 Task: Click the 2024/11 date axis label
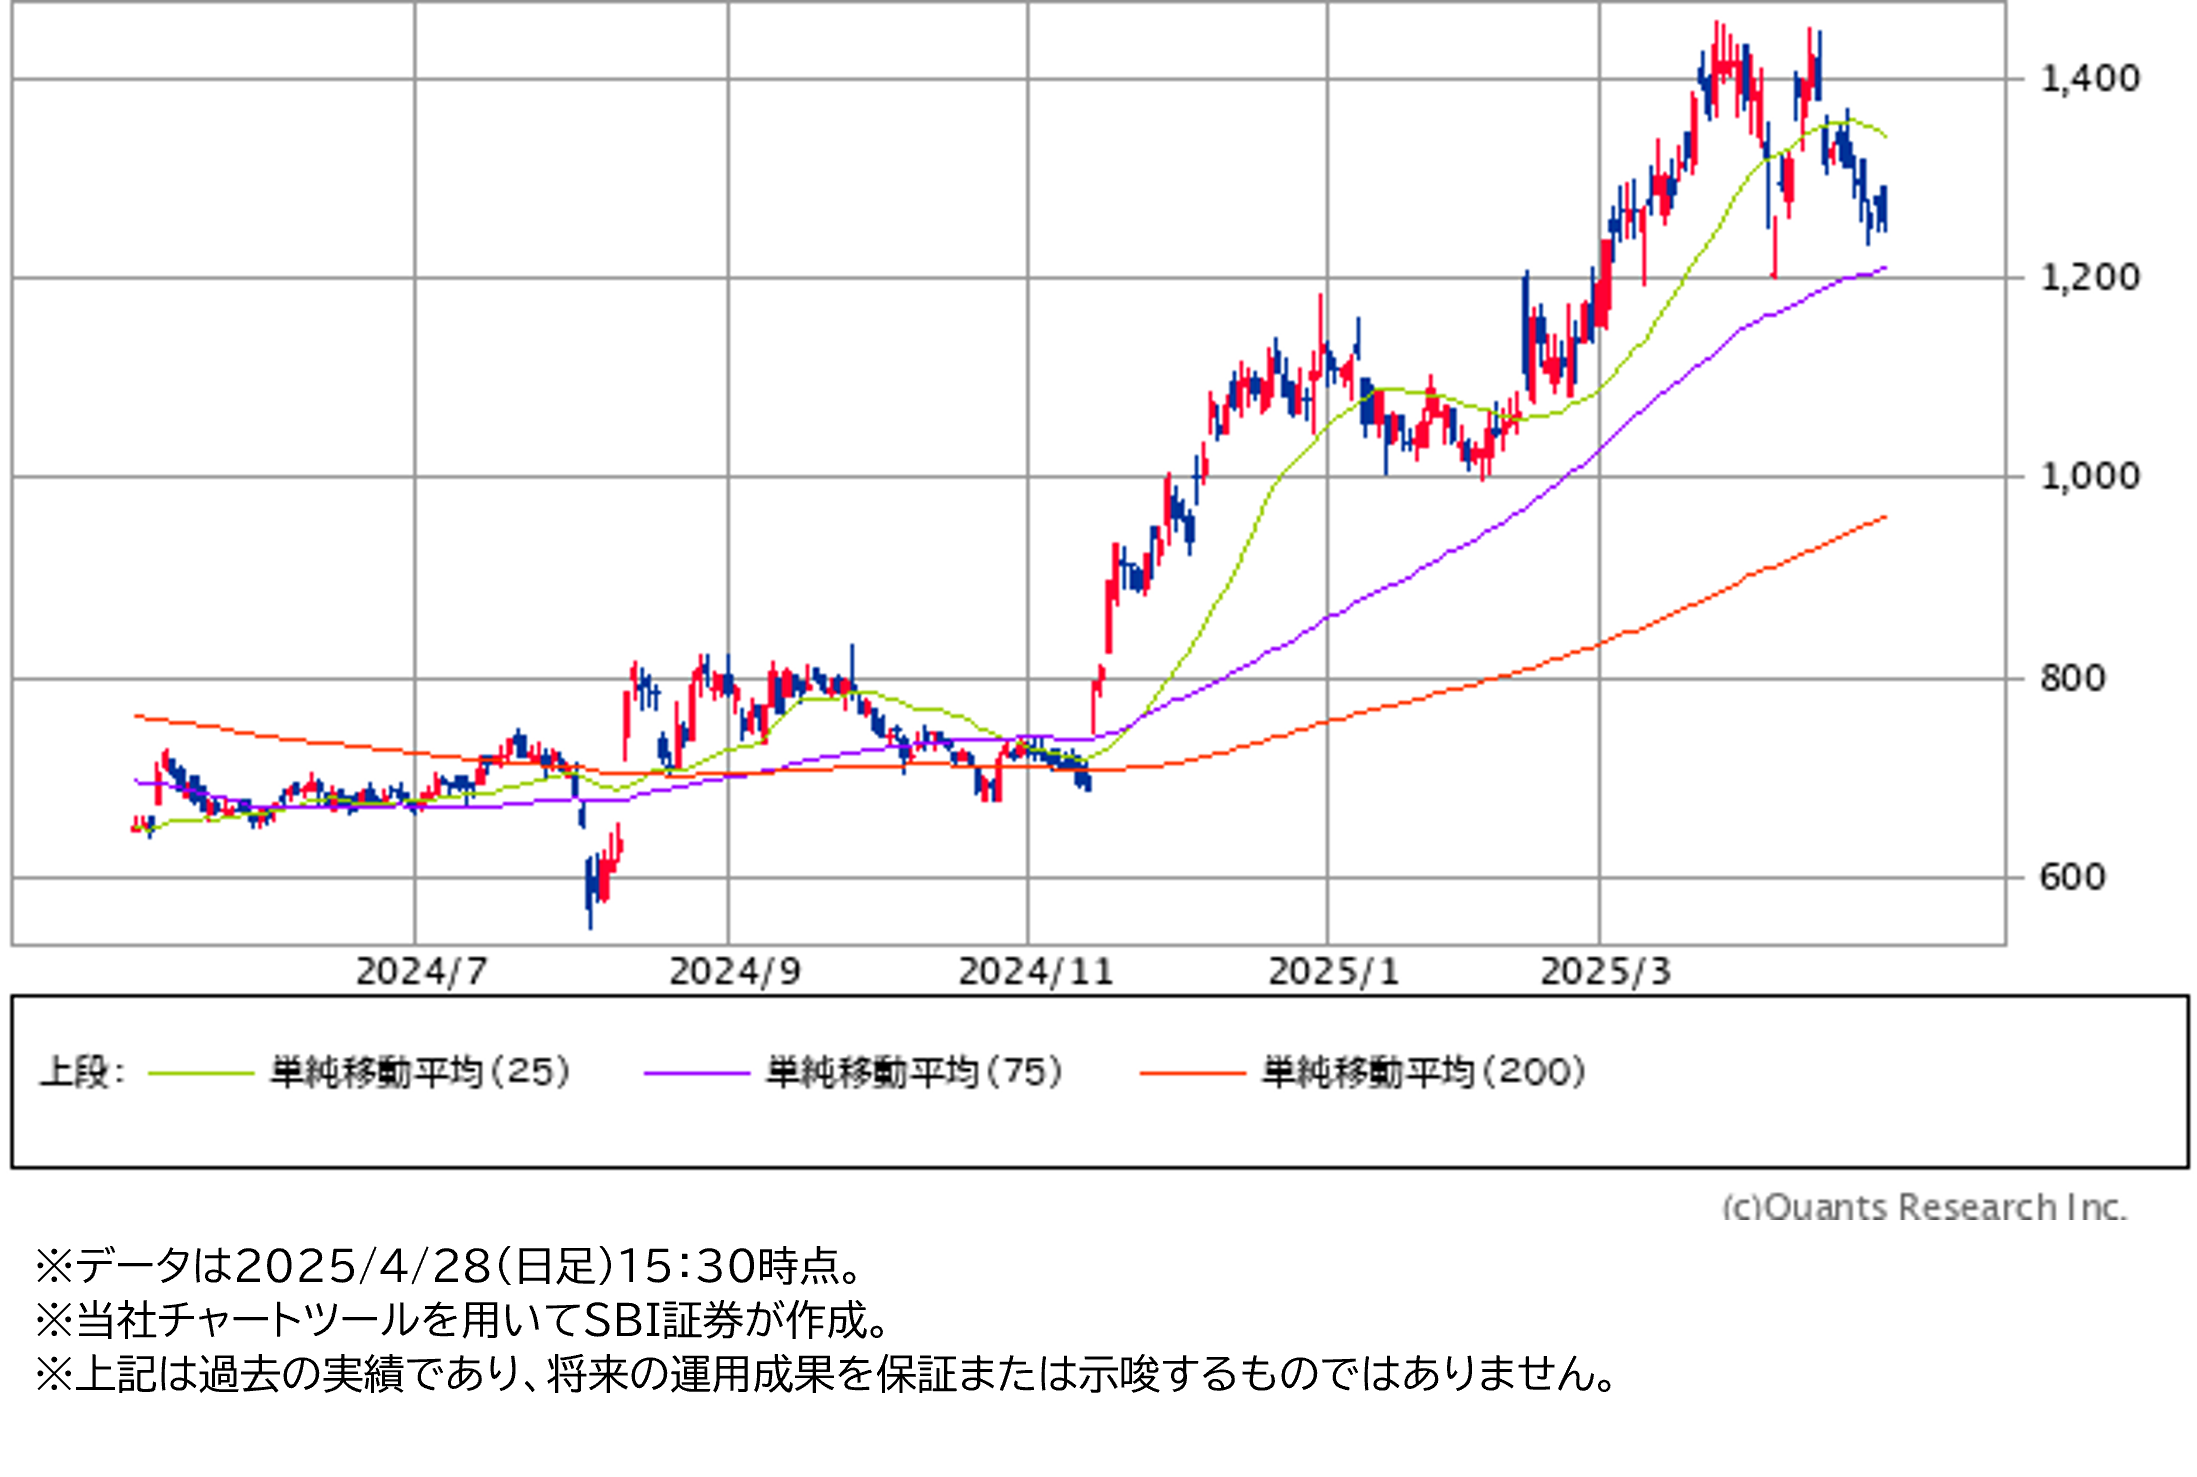click(1035, 971)
